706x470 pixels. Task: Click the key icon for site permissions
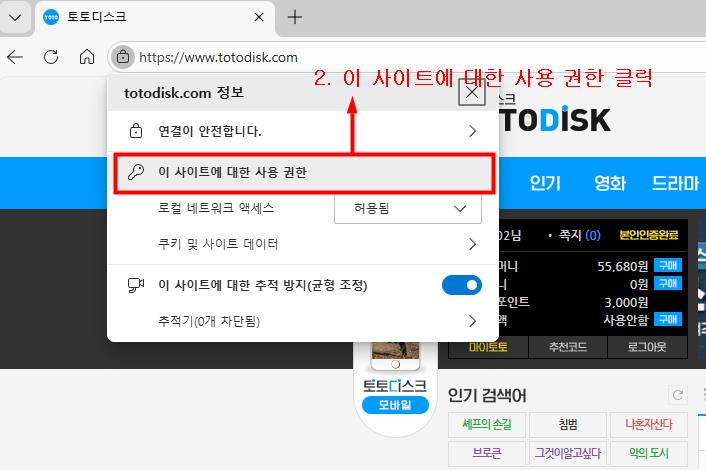[x=136, y=172]
